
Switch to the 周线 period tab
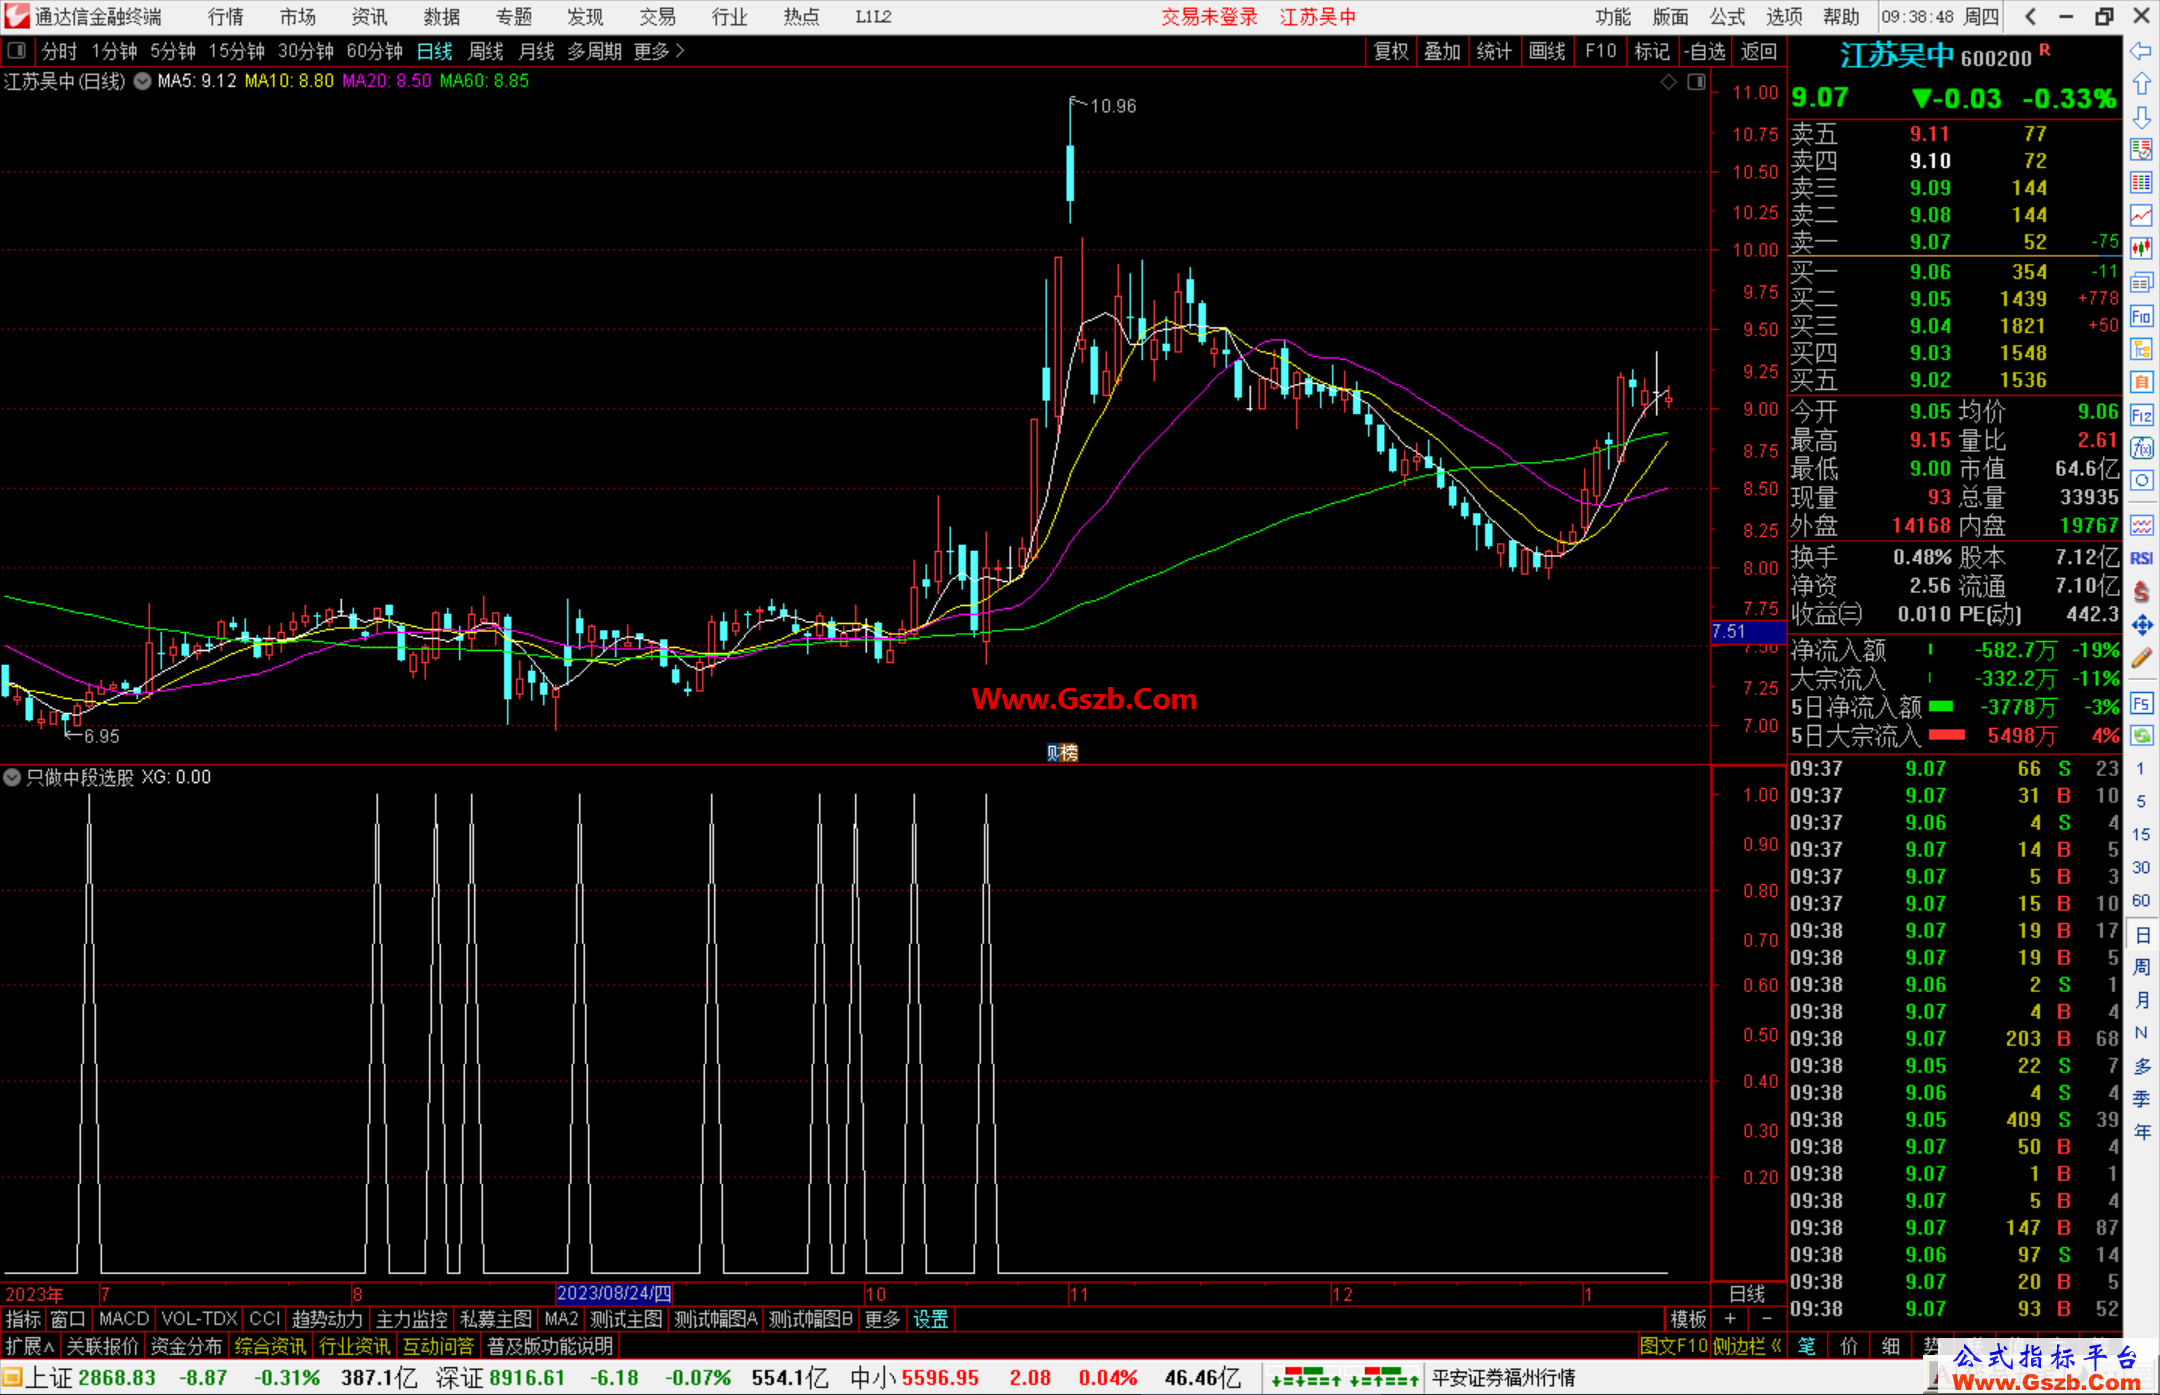point(486,51)
